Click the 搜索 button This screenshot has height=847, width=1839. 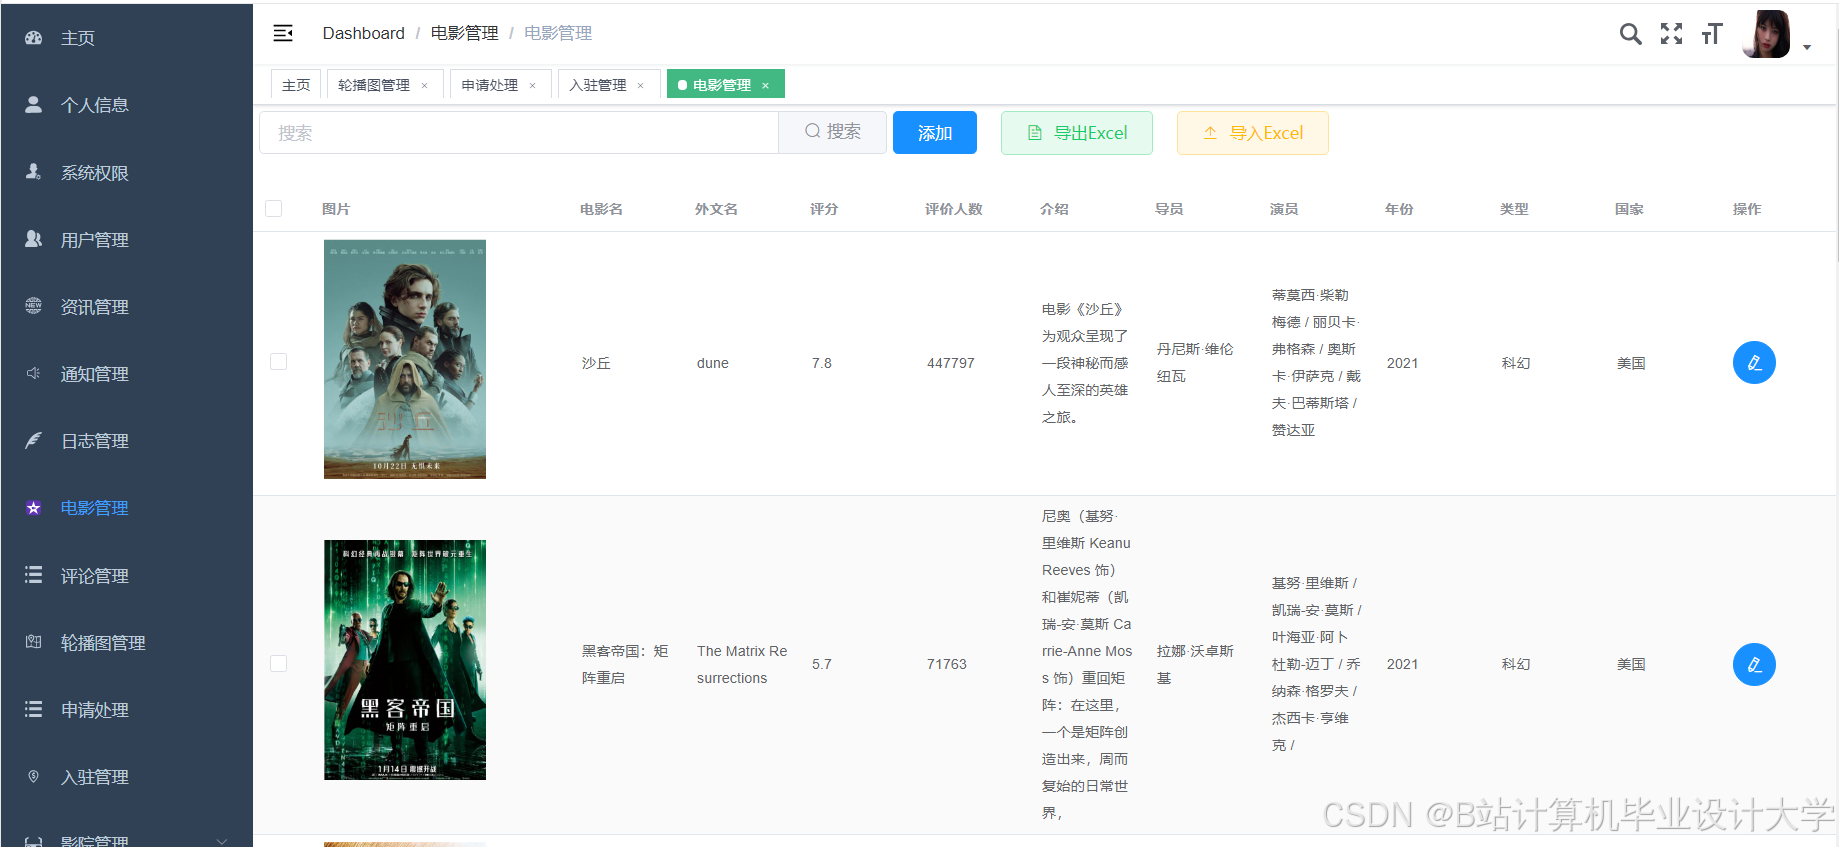(x=832, y=132)
